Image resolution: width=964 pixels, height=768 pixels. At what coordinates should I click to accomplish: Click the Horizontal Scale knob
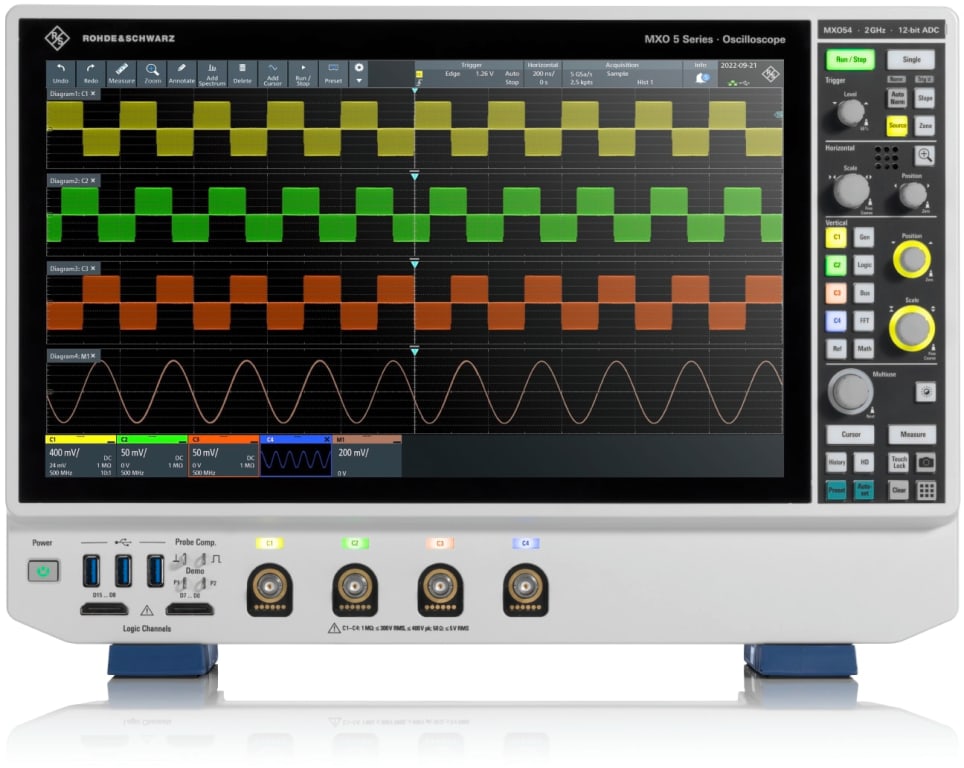[850, 189]
